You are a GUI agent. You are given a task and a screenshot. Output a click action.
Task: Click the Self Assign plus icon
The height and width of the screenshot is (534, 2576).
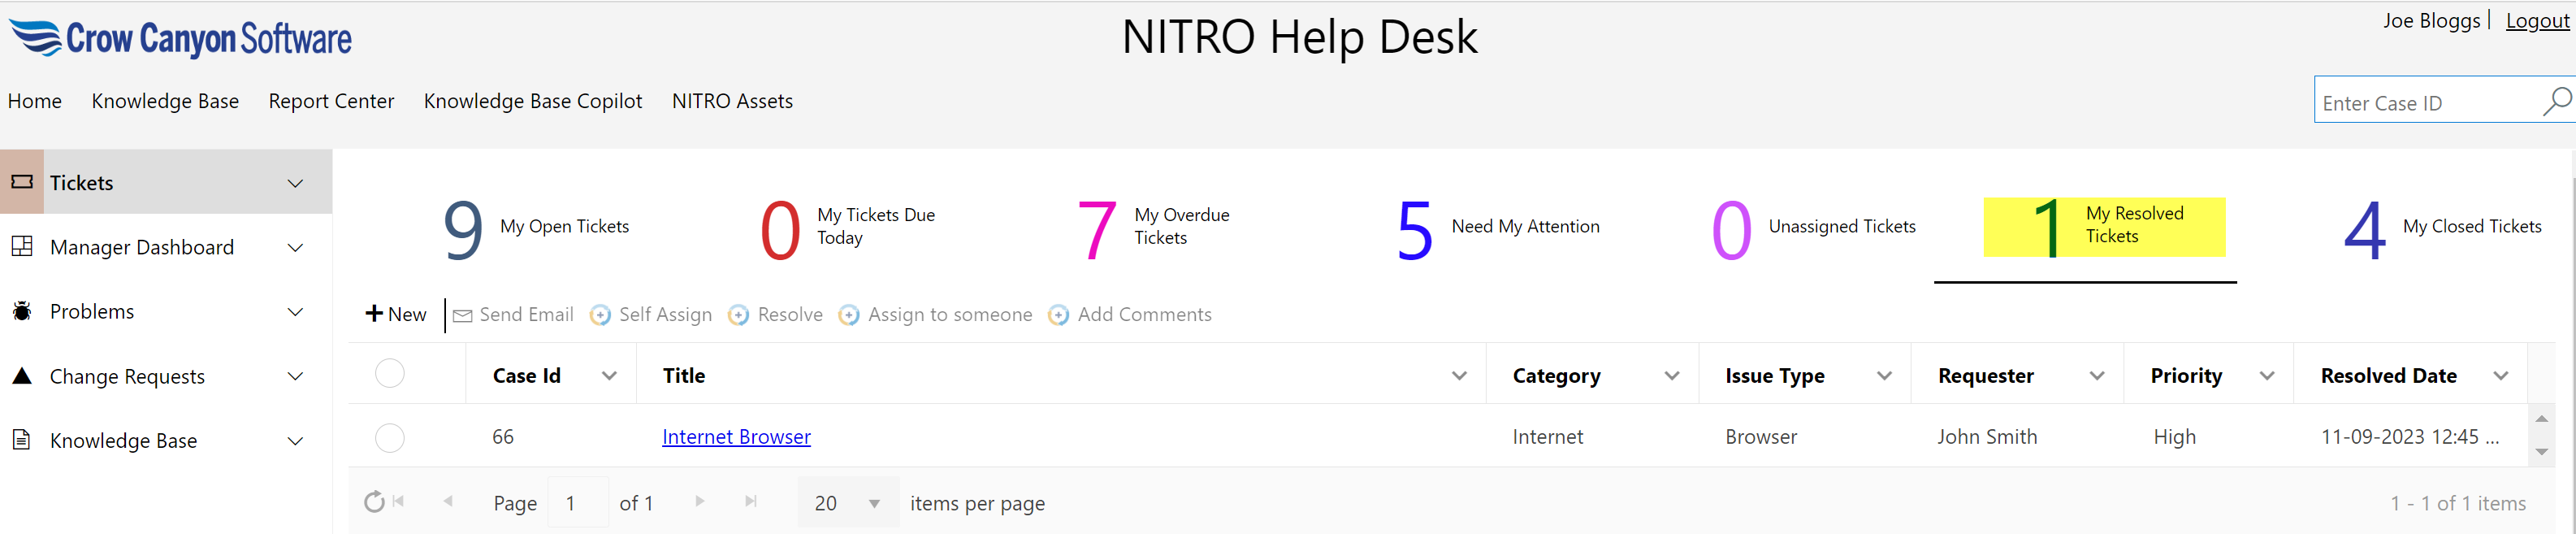point(600,315)
